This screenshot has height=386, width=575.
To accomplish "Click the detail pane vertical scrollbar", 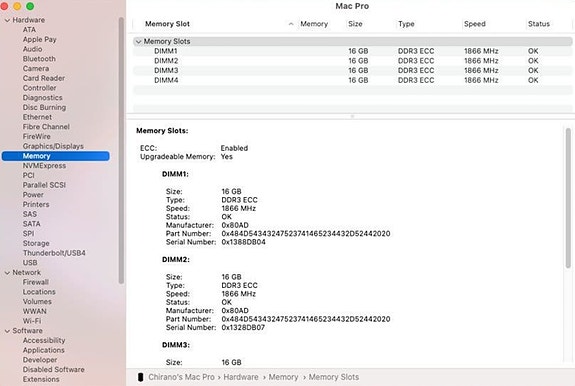I will click(568, 198).
